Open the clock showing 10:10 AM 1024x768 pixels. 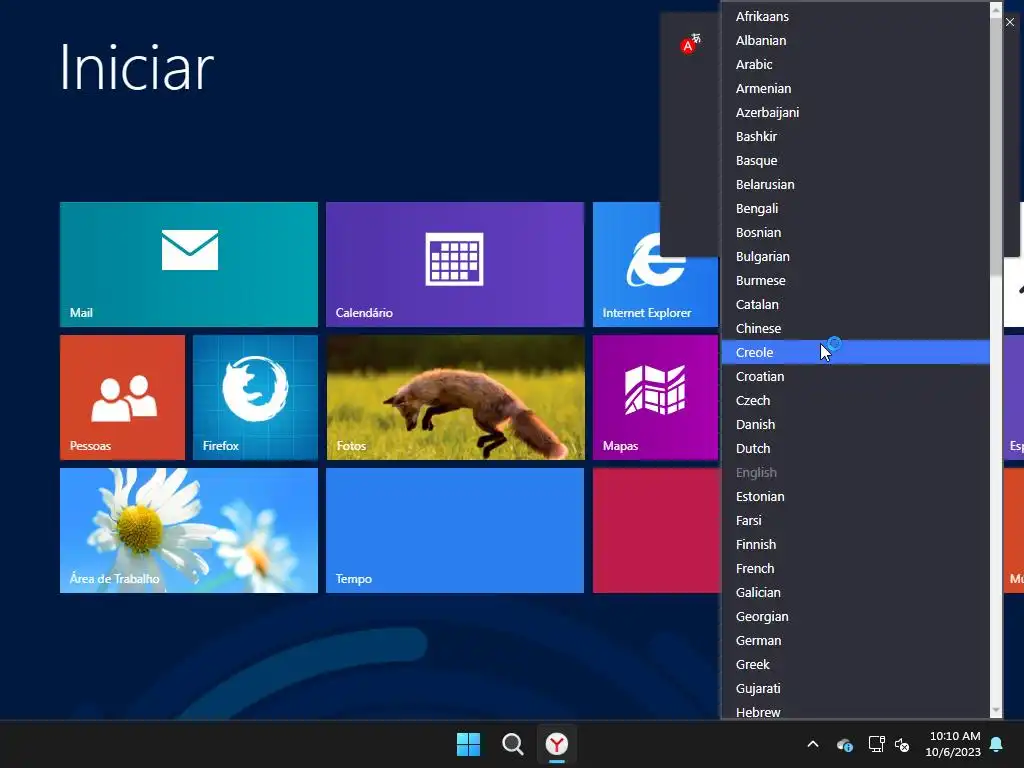coord(953,744)
